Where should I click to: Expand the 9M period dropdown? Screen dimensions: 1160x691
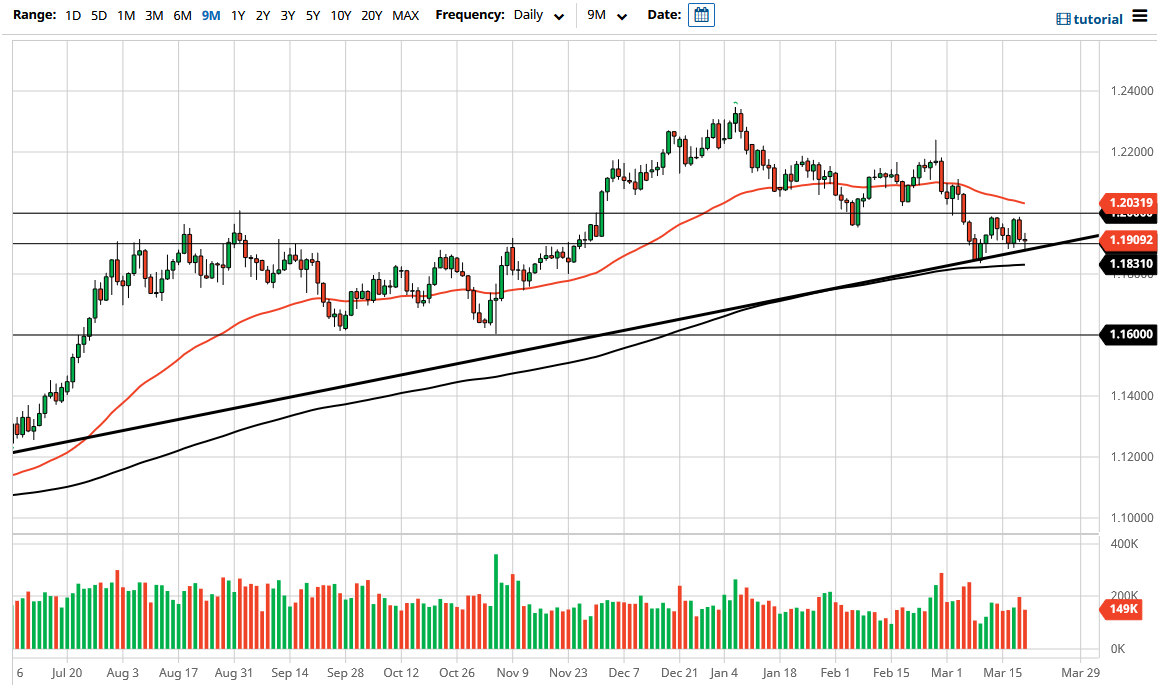[x=607, y=16]
